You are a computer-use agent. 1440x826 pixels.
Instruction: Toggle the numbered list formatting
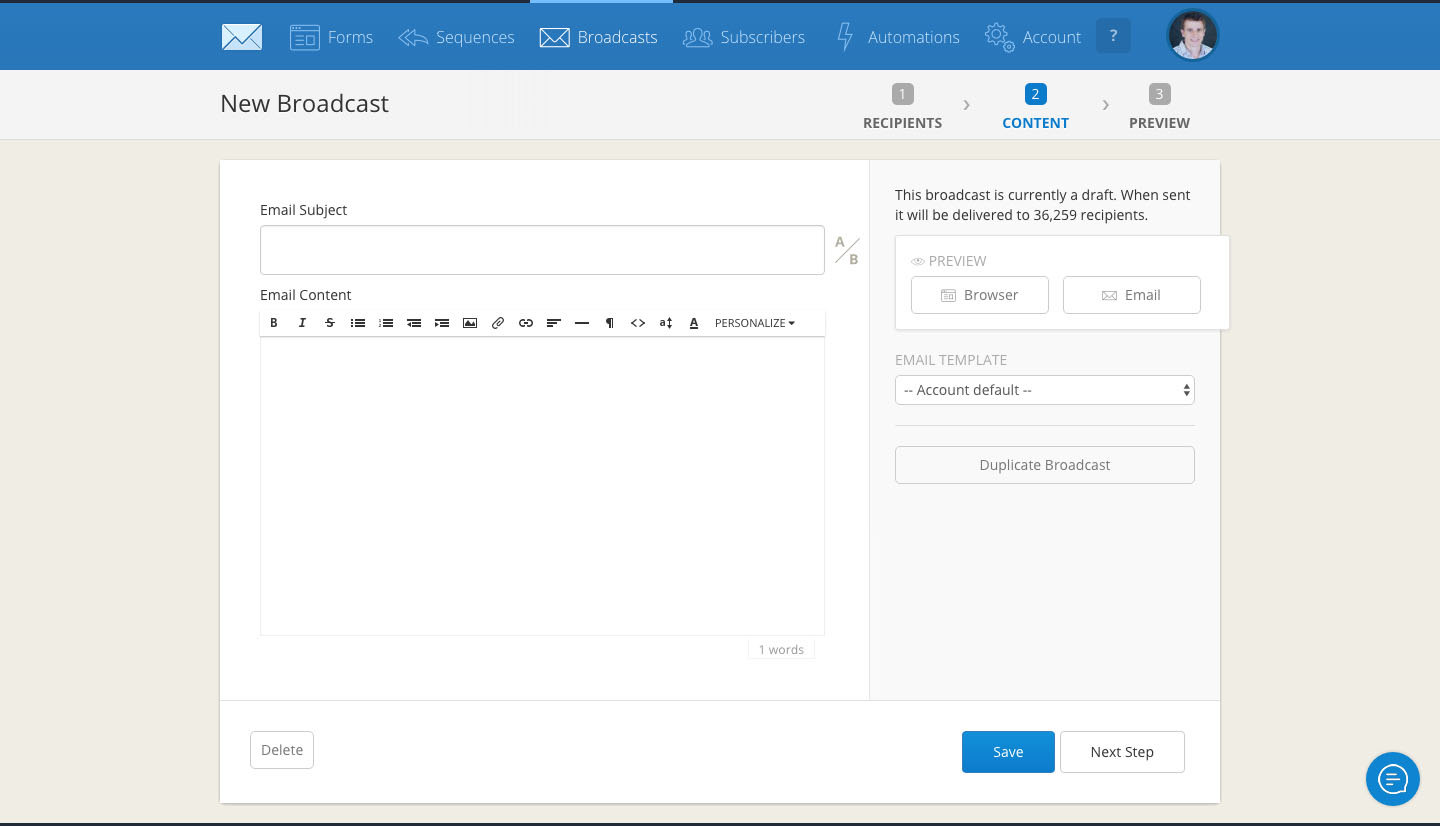[386, 323]
